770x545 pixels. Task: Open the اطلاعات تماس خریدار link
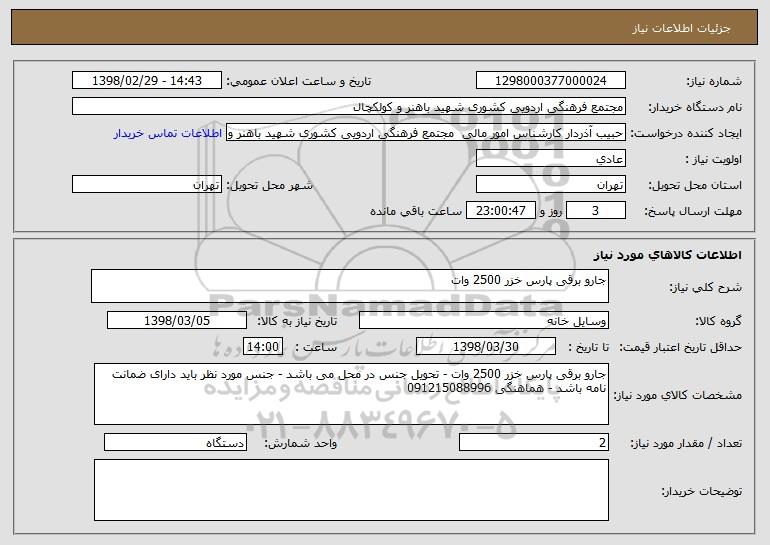[167, 134]
